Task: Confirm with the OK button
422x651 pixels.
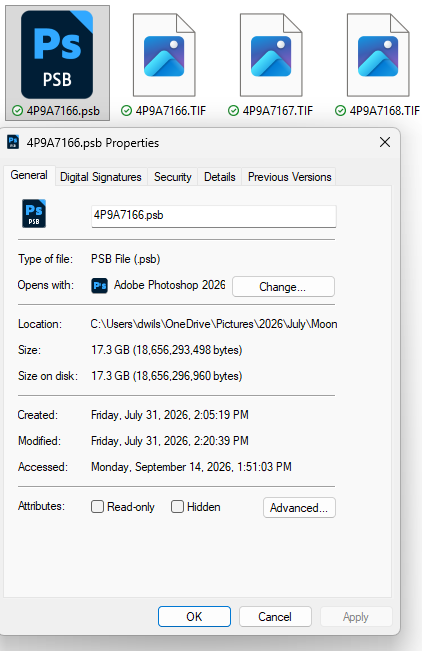Action: click(x=194, y=617)
